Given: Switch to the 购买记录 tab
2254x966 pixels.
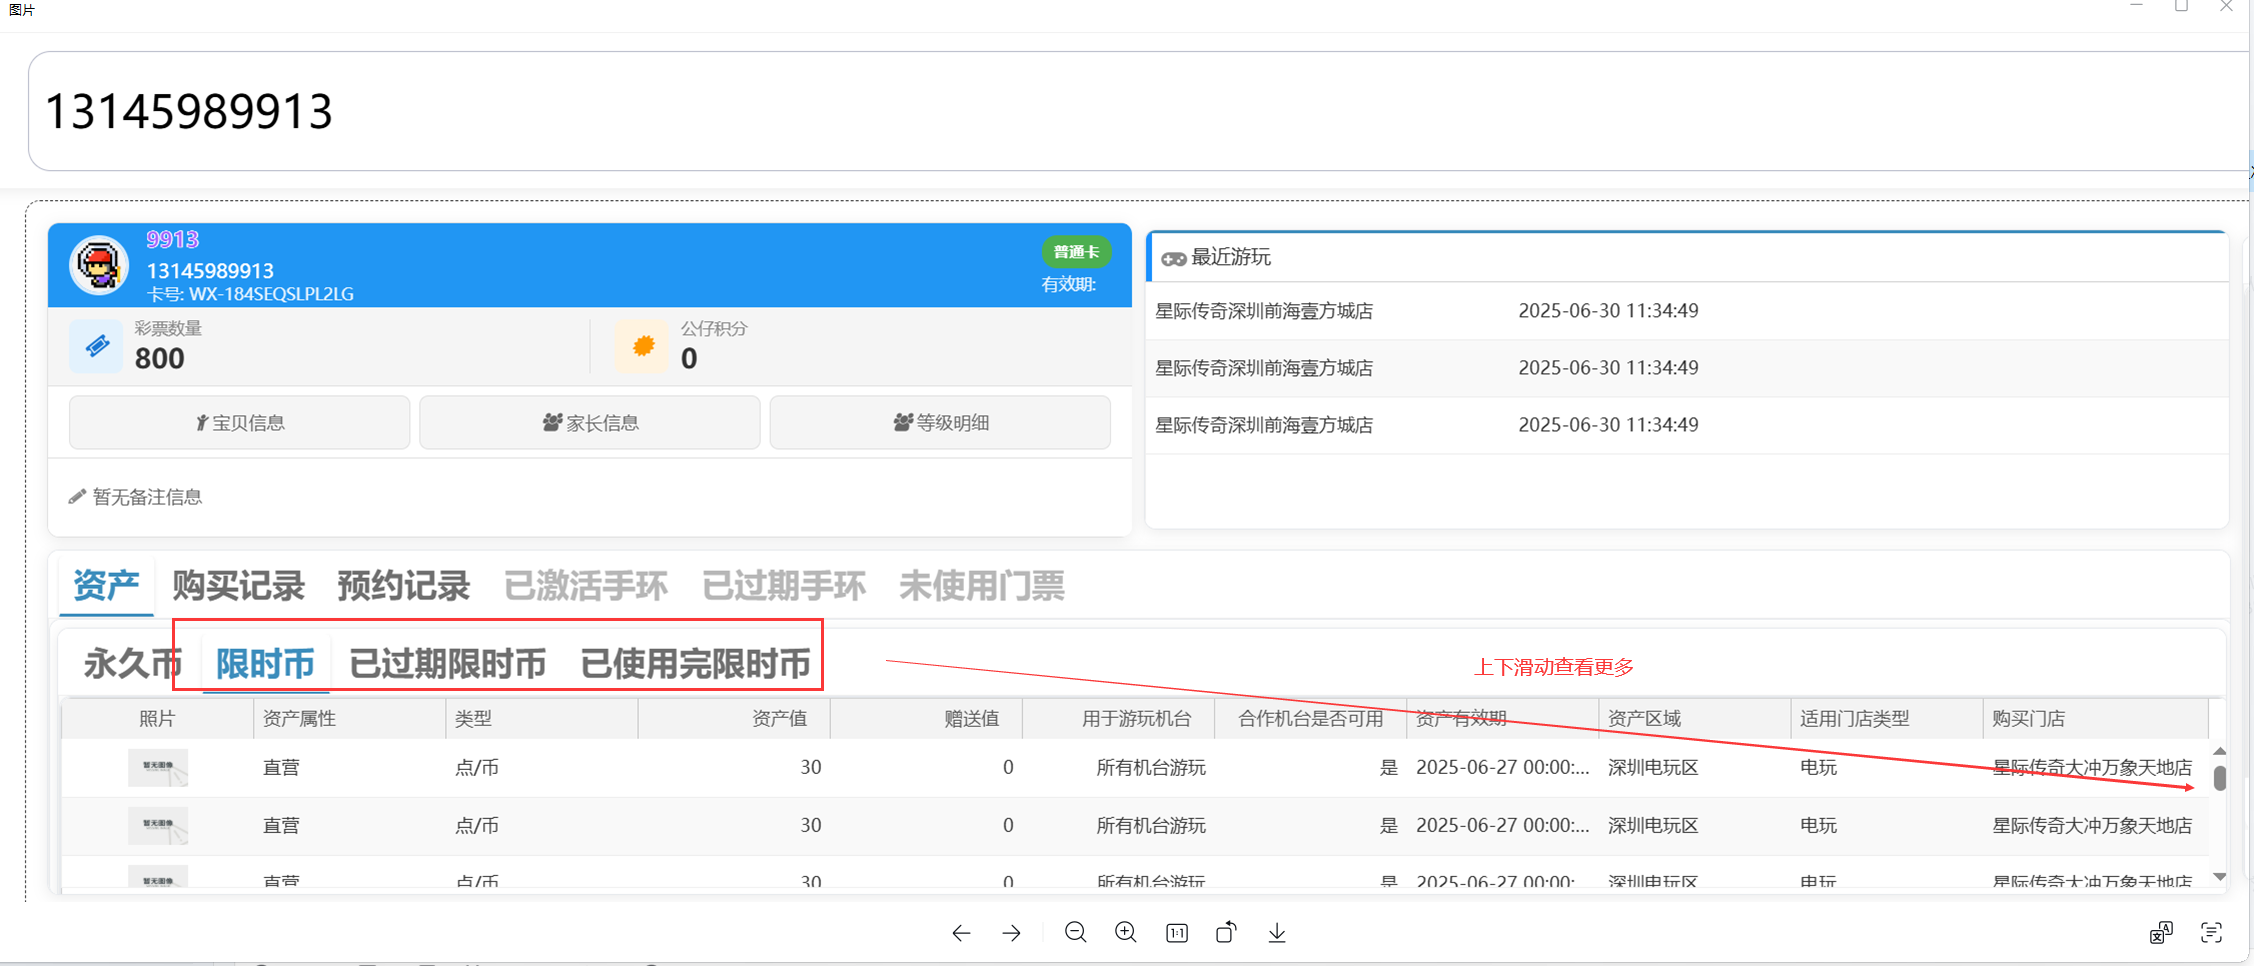Looking at the screenshot, I should click(x=238, y=586).
